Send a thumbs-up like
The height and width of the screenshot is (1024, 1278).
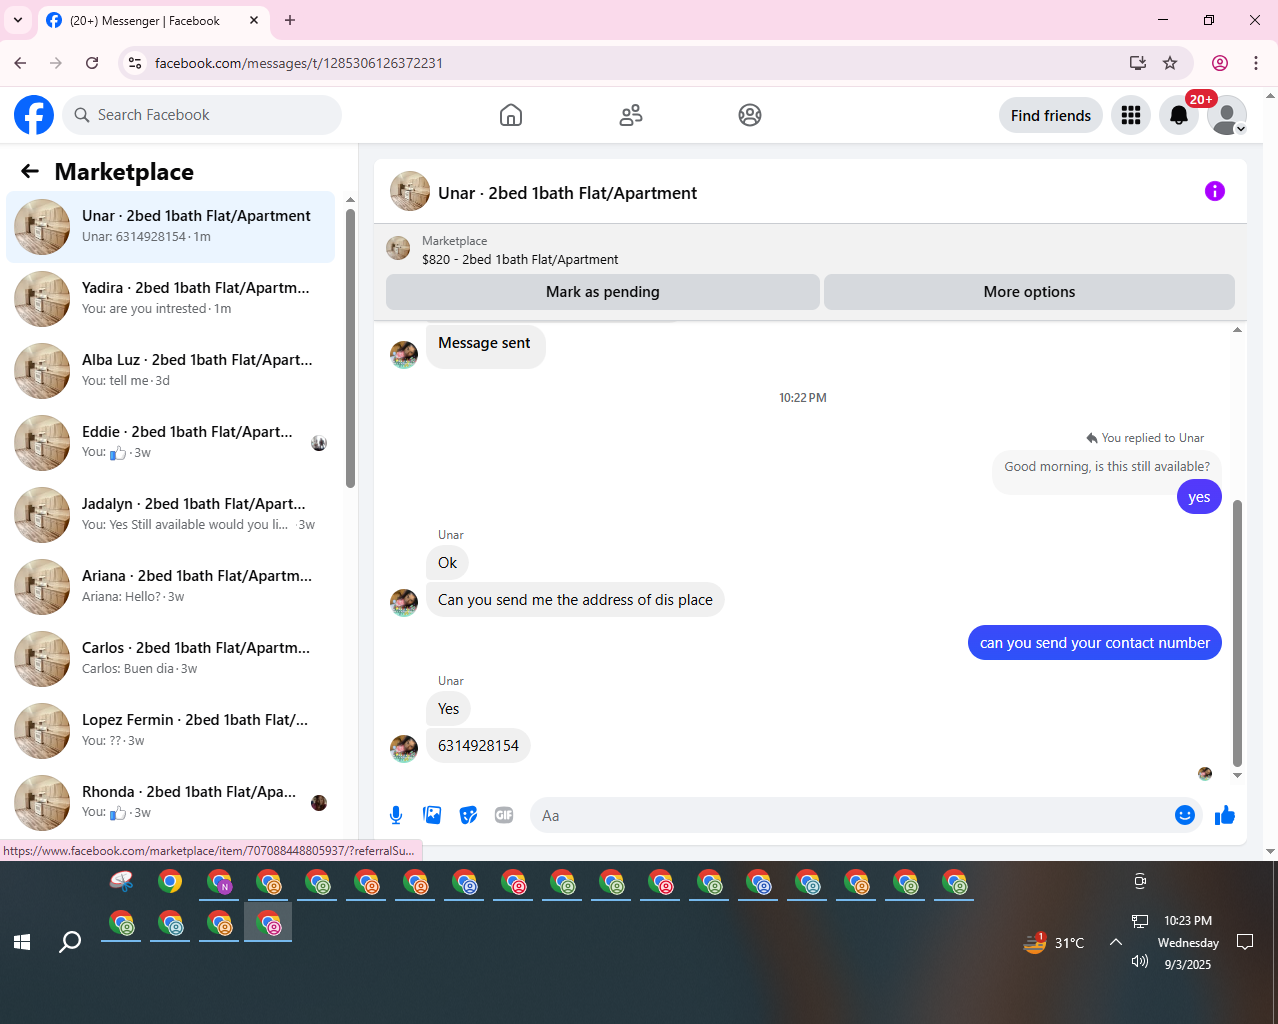[1225, 815]
